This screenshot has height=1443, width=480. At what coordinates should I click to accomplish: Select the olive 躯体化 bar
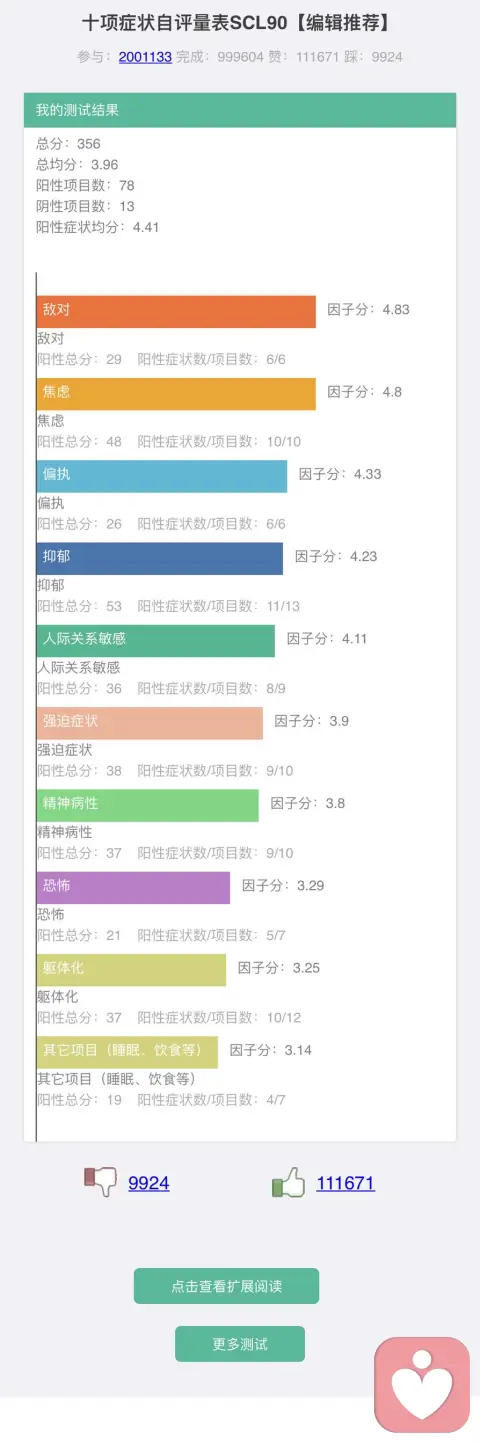point(131,969)
